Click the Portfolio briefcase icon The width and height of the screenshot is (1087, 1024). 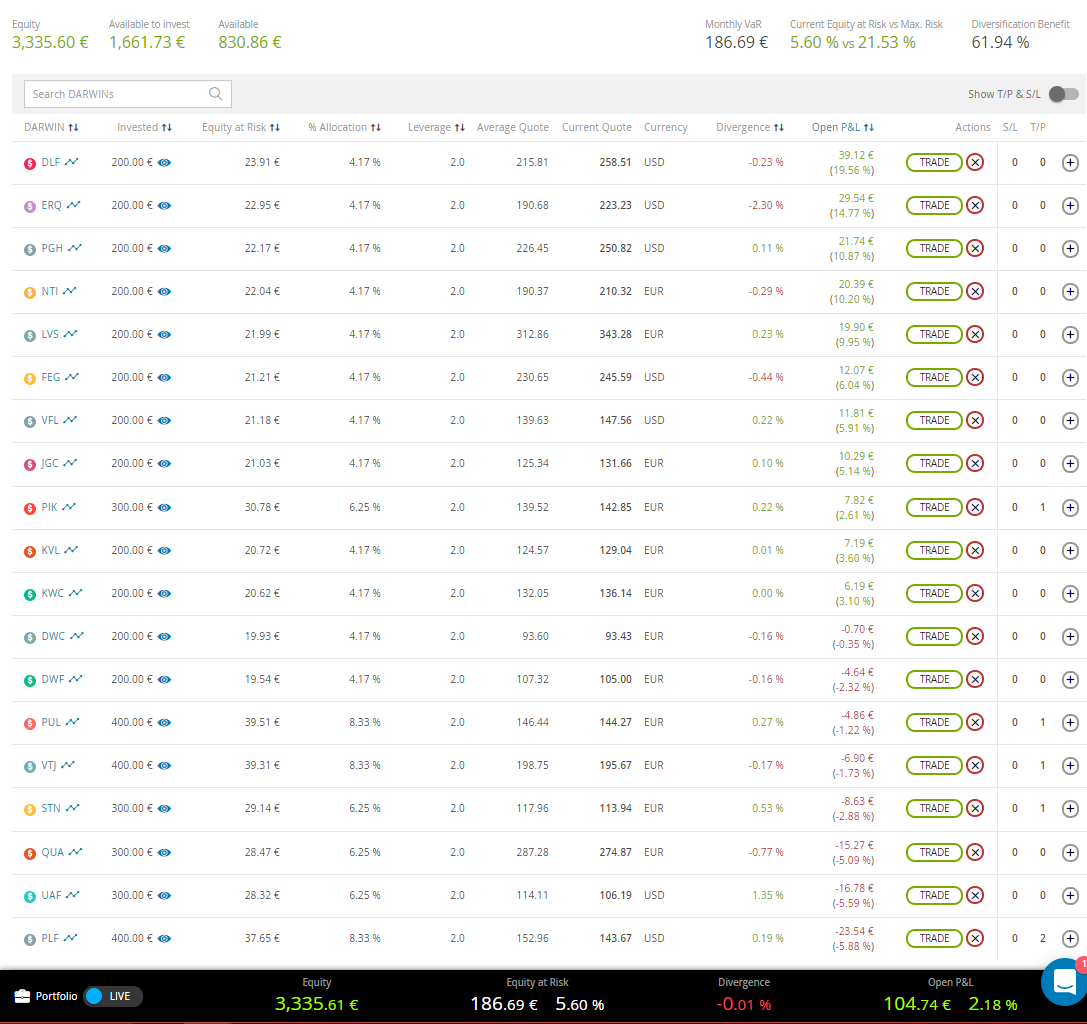22,997
